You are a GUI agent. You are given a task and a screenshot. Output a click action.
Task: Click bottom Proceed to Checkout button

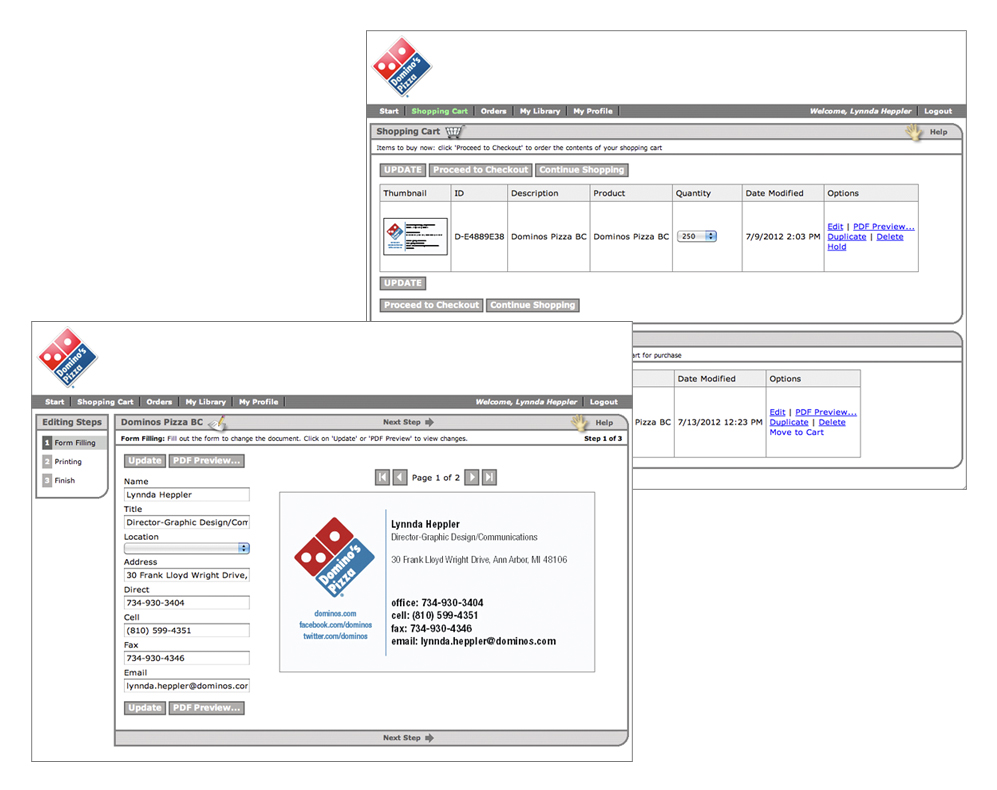point(432,305)
